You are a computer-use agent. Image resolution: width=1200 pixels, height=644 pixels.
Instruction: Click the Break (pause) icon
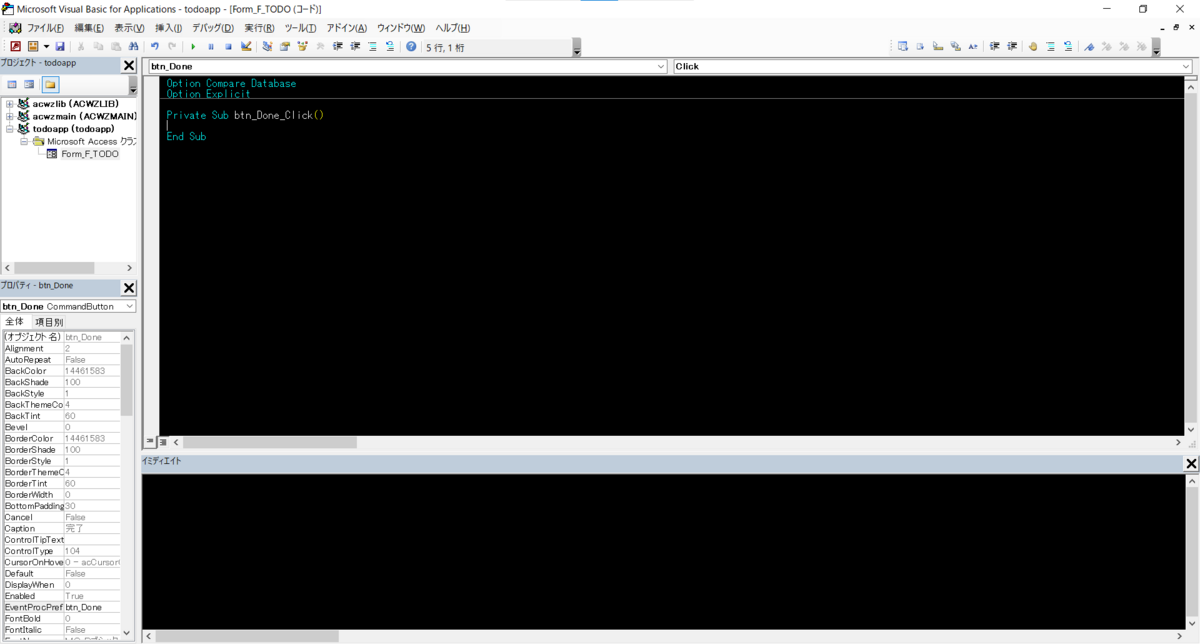211,46
